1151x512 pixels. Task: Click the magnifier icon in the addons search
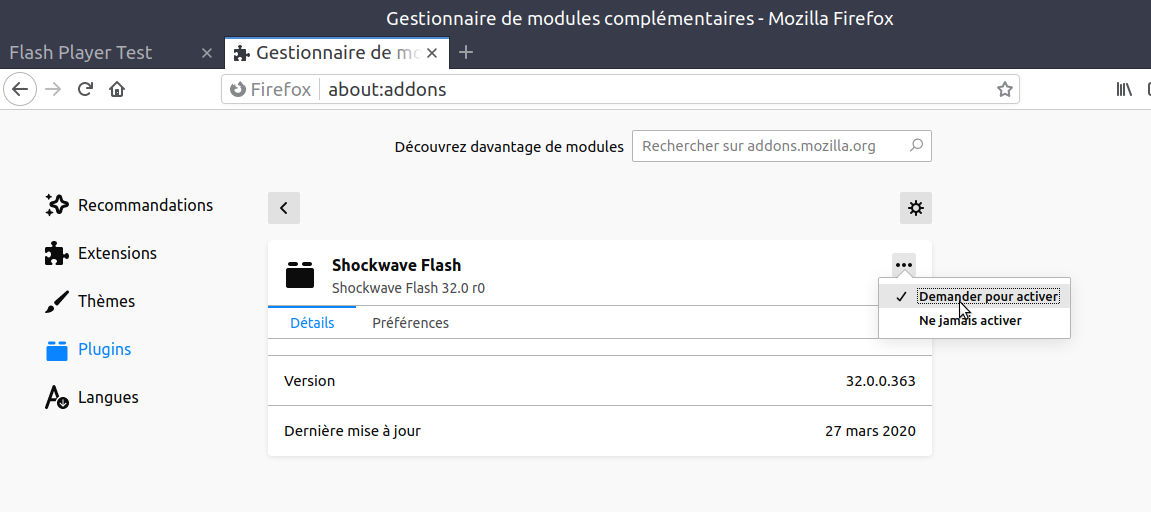916,146
